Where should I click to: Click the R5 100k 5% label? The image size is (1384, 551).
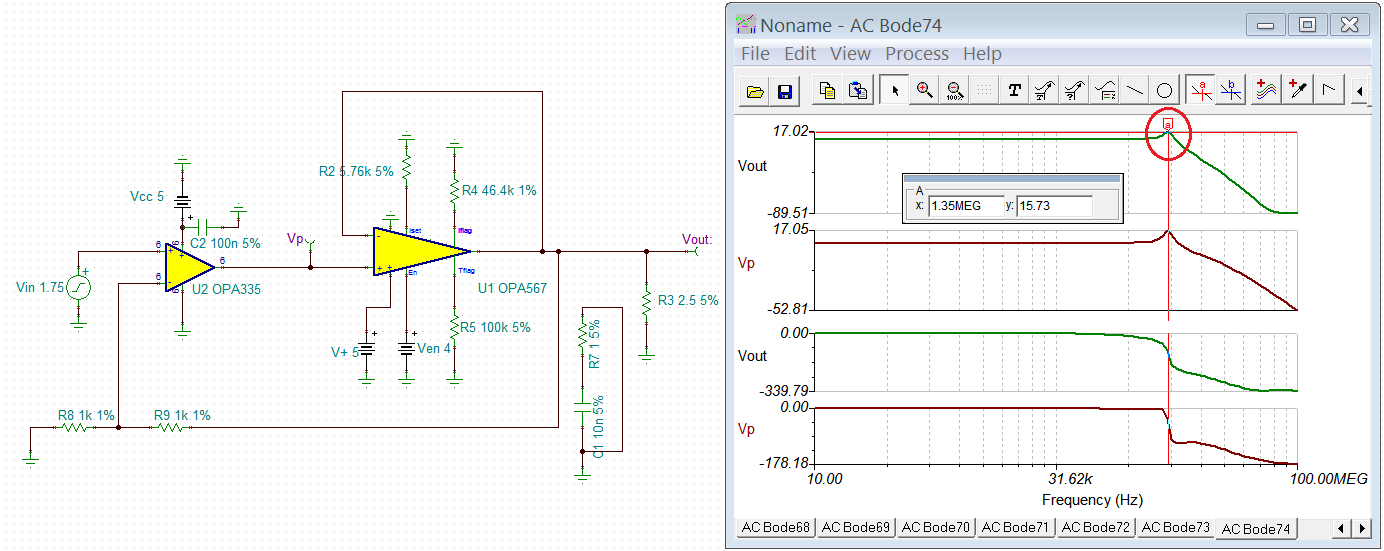point(497,327)
